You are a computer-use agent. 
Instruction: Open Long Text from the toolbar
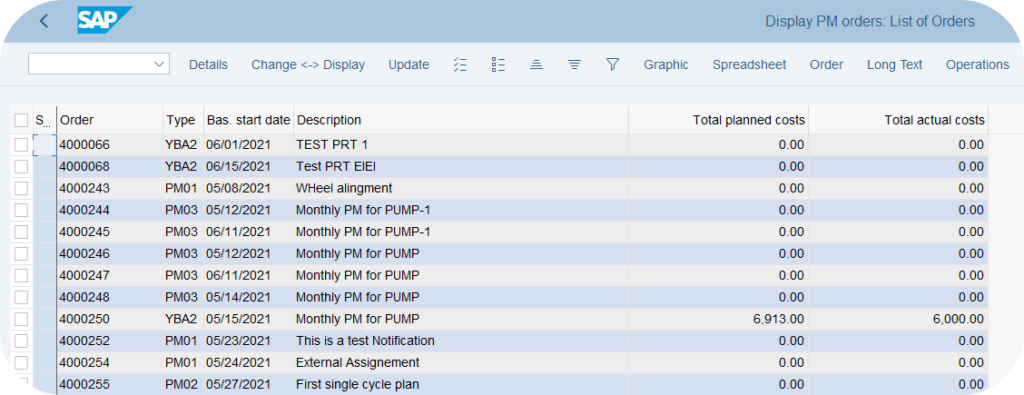pos(895,65)
